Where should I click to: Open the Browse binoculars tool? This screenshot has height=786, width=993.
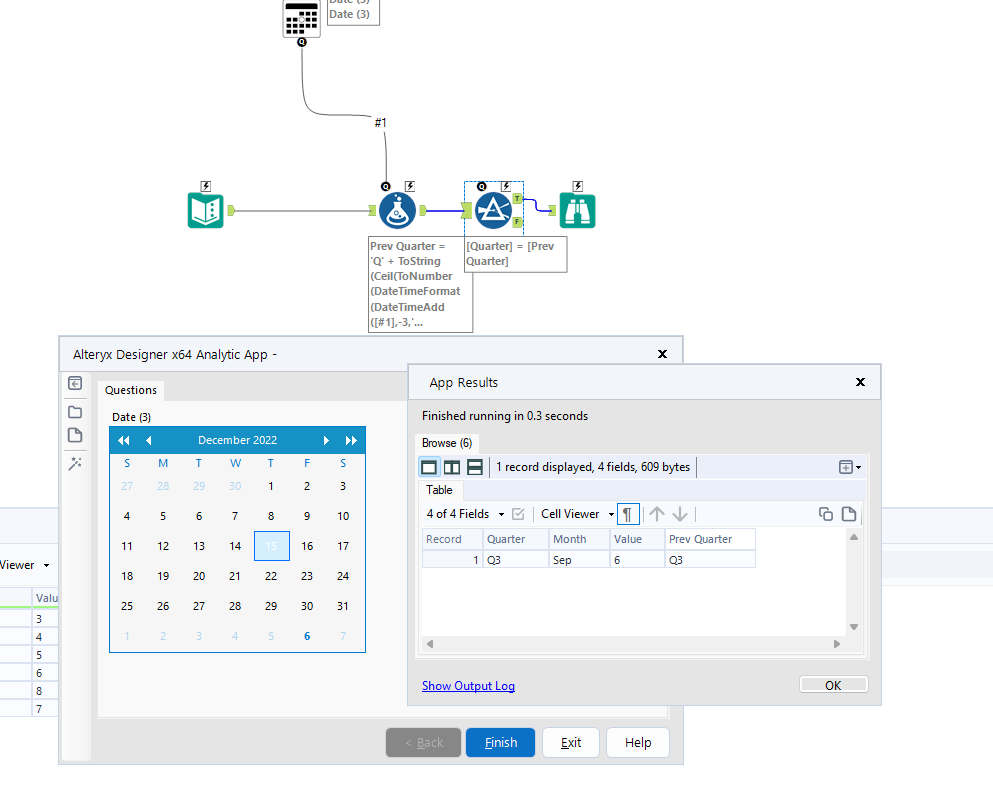[577, 210]
